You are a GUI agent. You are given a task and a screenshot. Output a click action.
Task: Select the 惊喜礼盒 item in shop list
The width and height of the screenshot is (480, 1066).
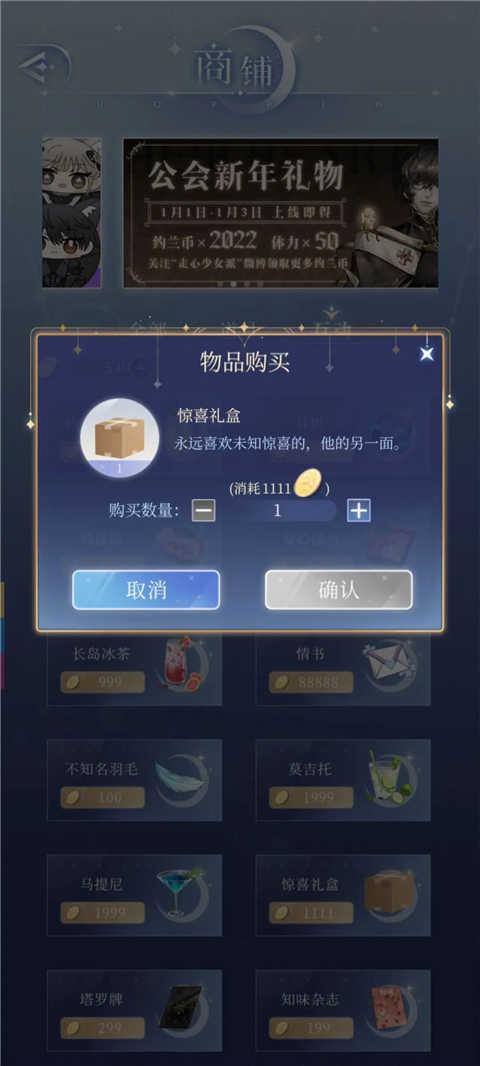tap(343, 895)
